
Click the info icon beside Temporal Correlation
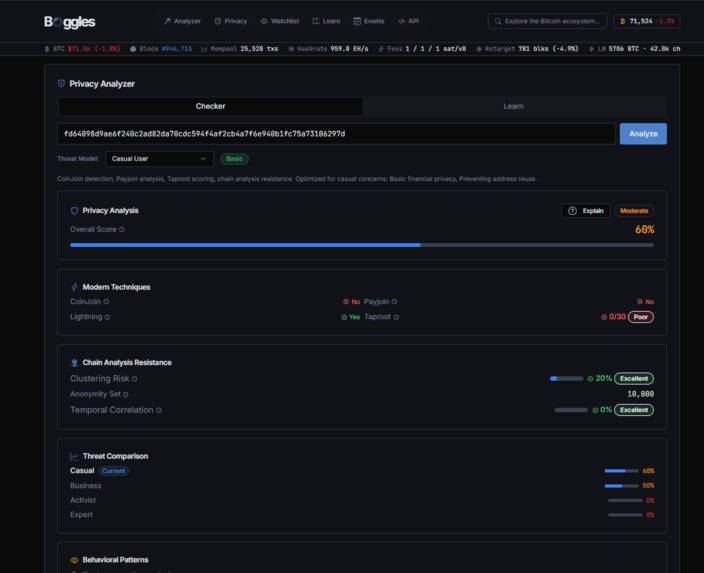(158, 410)
